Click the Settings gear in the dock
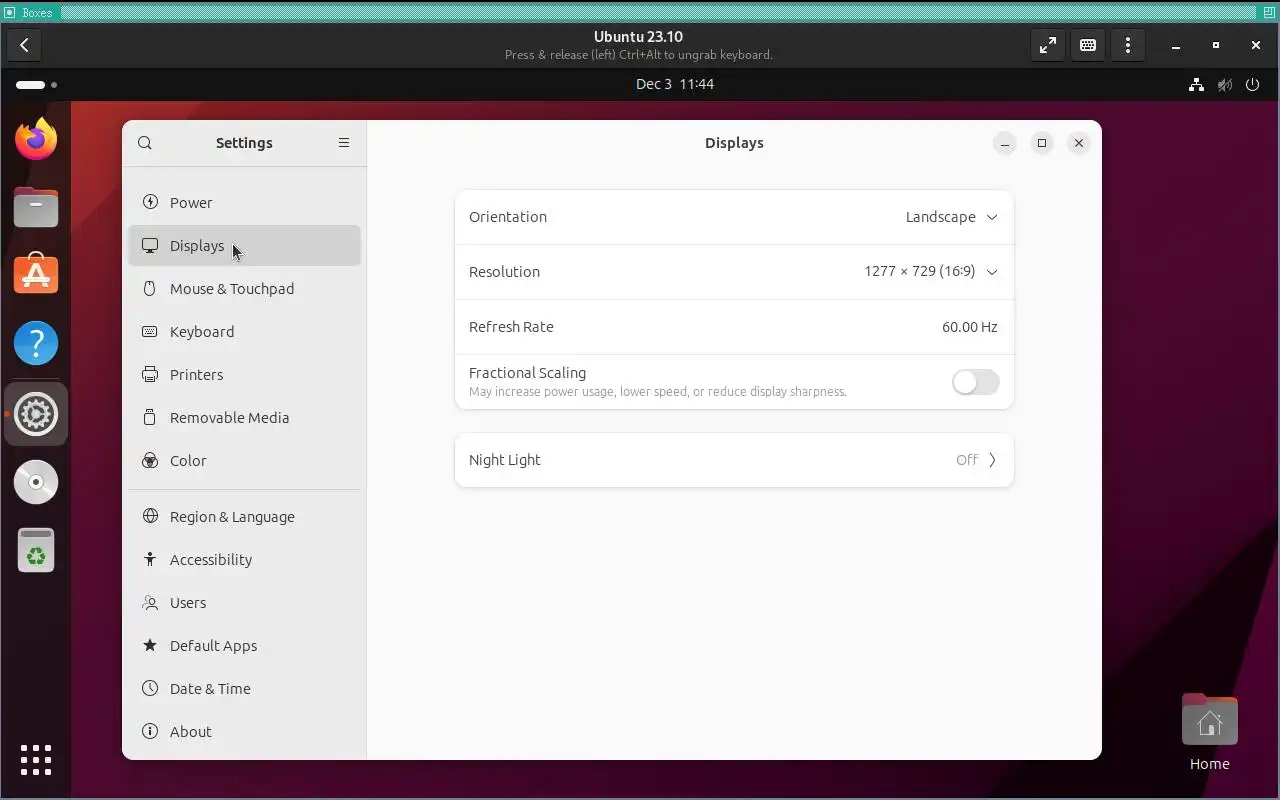This screenshot has height=800, width=1280. [36, 414]
